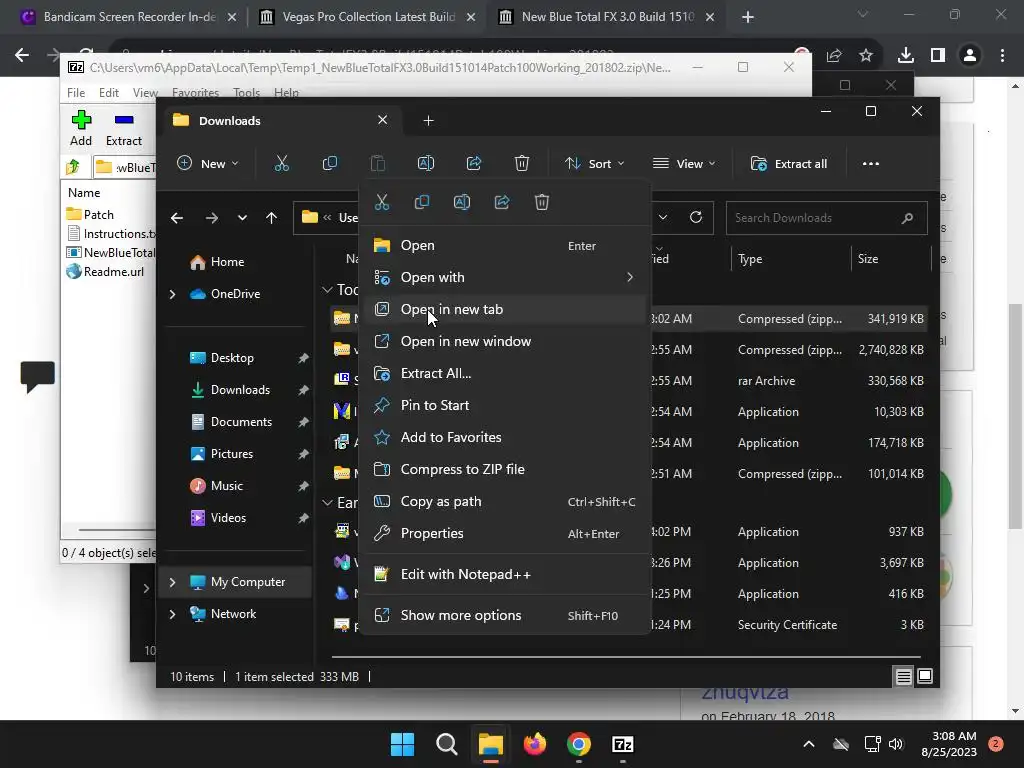Expand the My Computer tree node
The image size is (1024, 768).
pyautogui.click(x=172, y=582)
